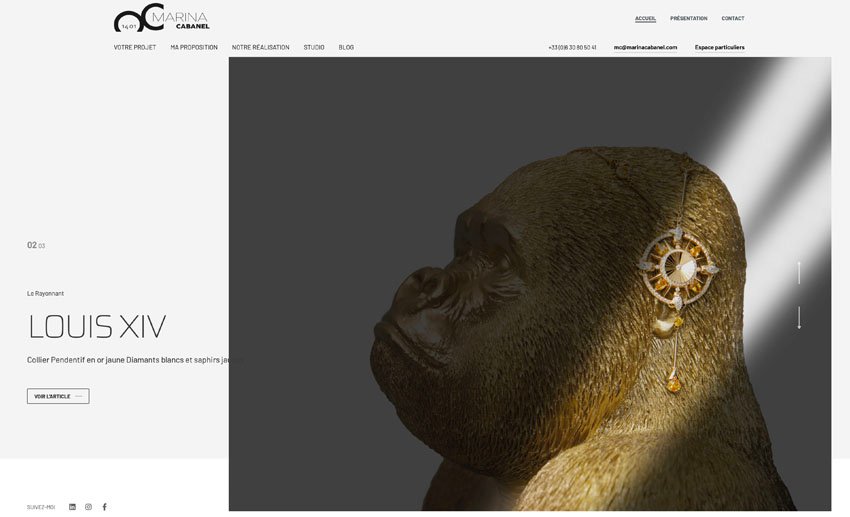850x517 pixels.
Task: Click the Voir l'article button
Action: [x=58, y=396]
